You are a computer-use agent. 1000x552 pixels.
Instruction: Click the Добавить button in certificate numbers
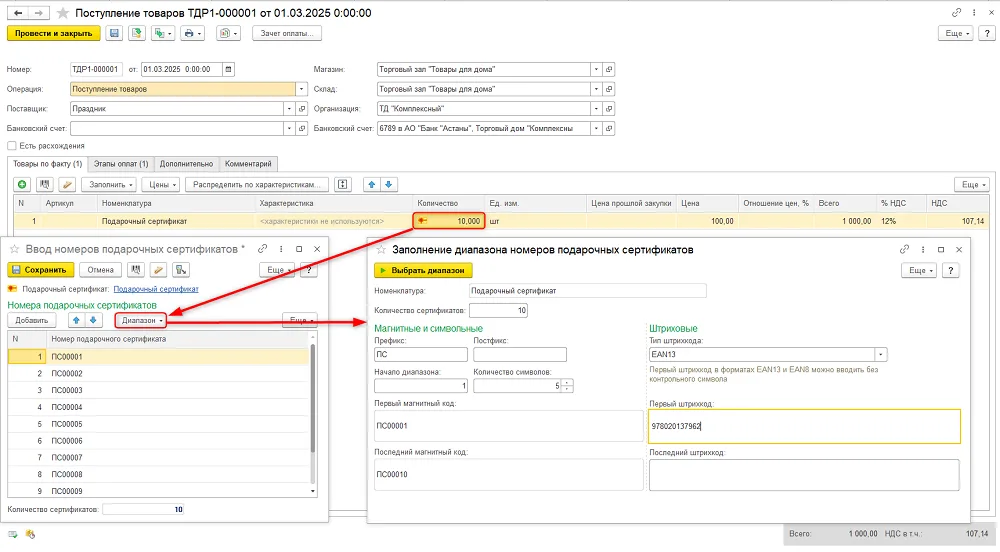32,320
